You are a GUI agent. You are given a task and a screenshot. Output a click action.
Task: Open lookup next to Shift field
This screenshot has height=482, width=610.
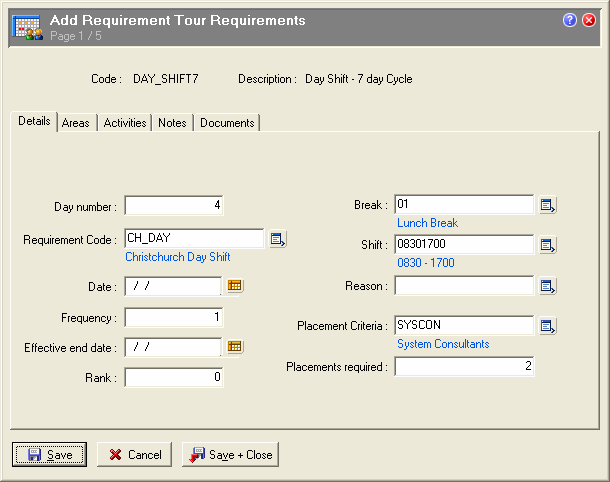[547, 245]
